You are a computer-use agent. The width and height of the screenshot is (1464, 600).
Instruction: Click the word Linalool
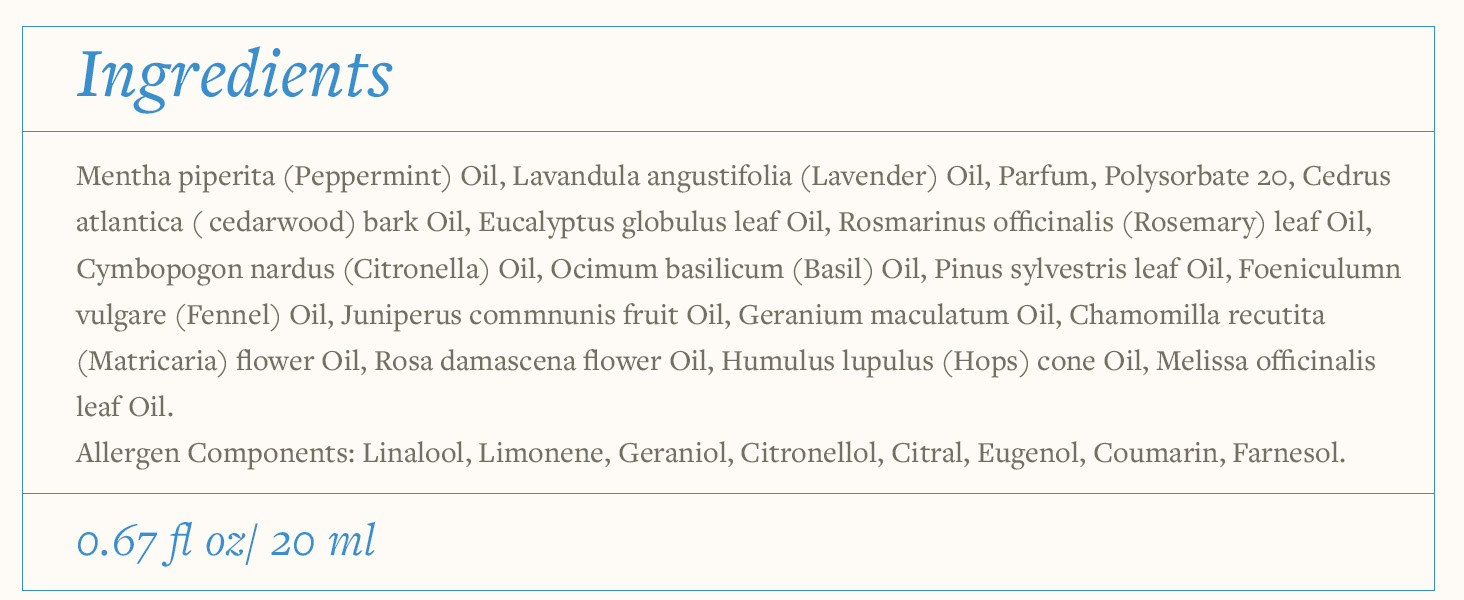click(x=415, y=454)
